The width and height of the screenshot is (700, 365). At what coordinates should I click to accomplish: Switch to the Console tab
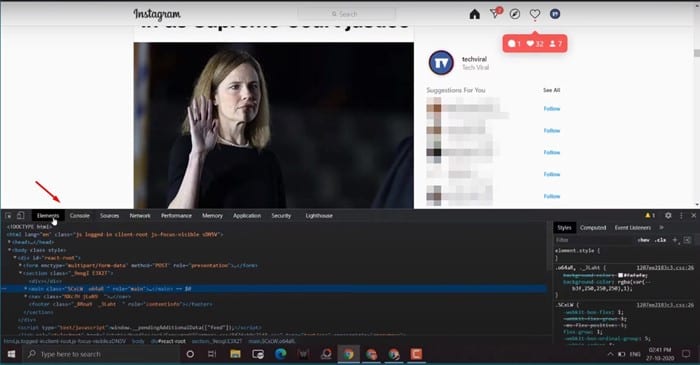pos(79,216)
